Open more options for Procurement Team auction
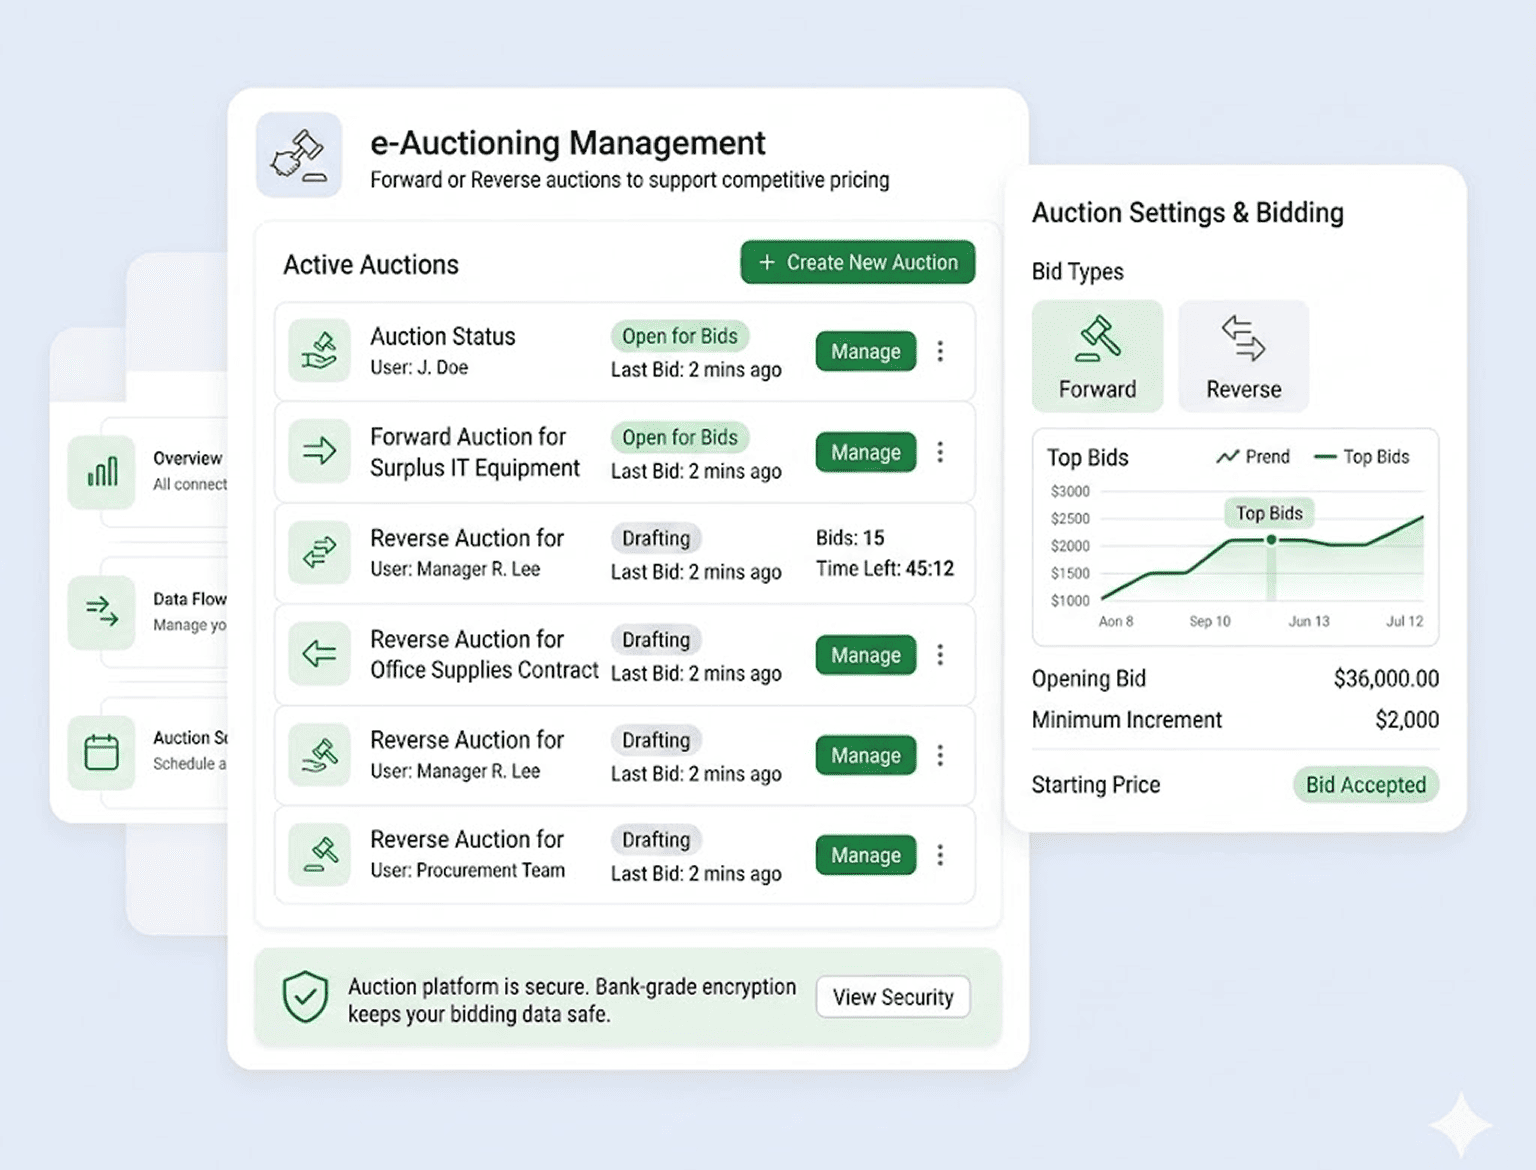The width and height of the screenshot is (1536, 1170). pyautogui.click(x=940, y=855)
